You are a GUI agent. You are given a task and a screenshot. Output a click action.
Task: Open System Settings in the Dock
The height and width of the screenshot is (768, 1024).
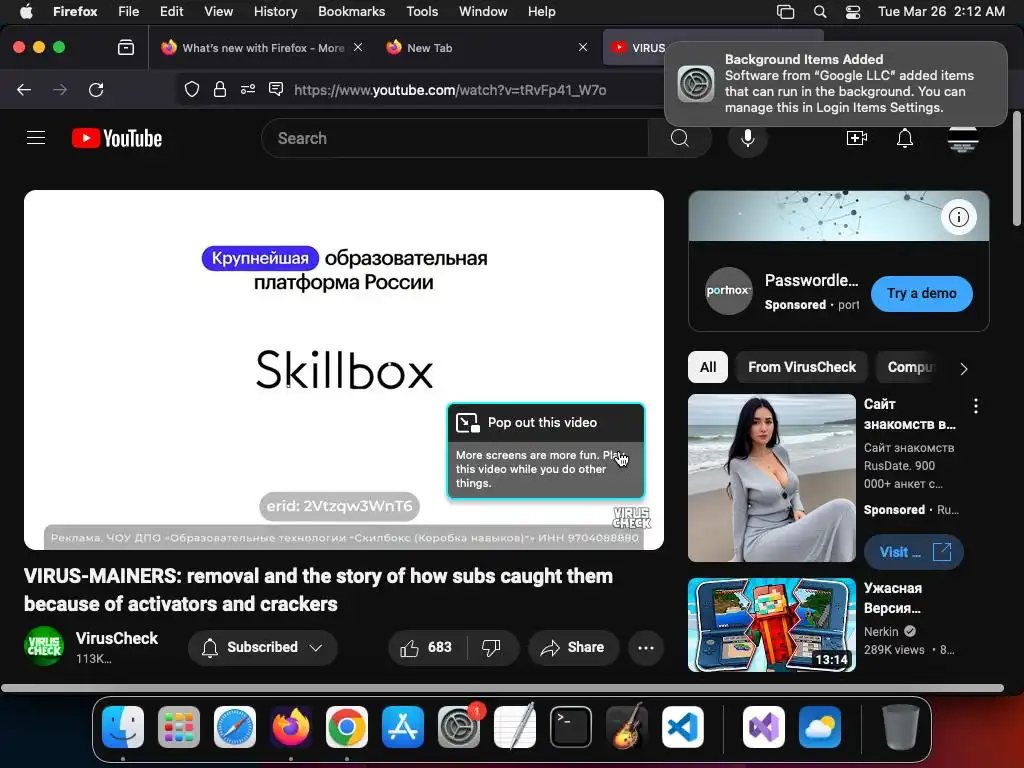pos(458,727)
